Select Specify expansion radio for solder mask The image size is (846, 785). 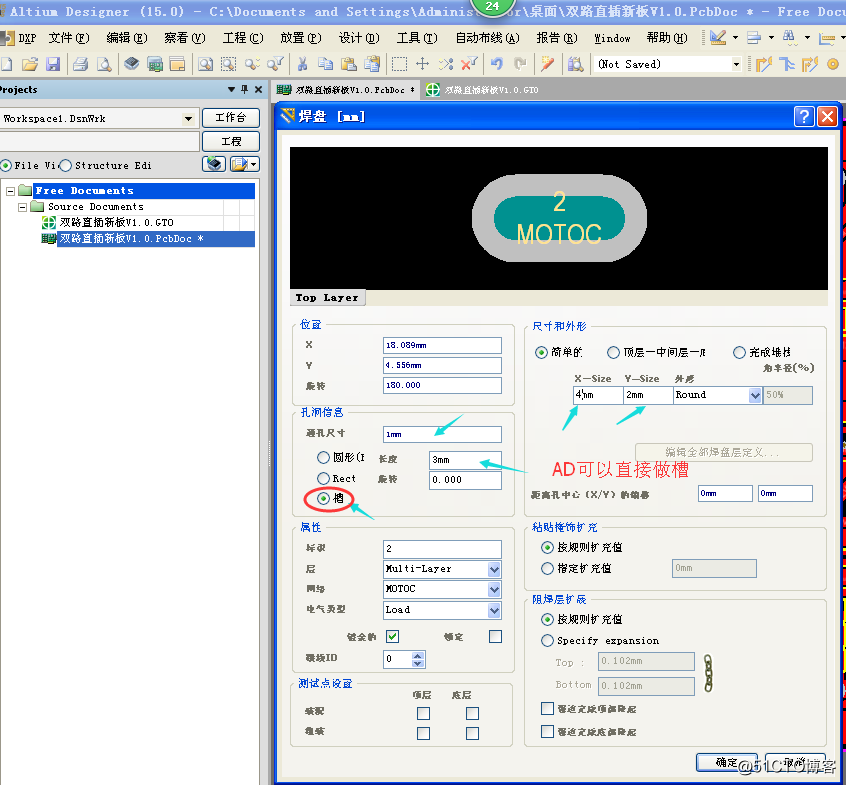click(547, 640)
